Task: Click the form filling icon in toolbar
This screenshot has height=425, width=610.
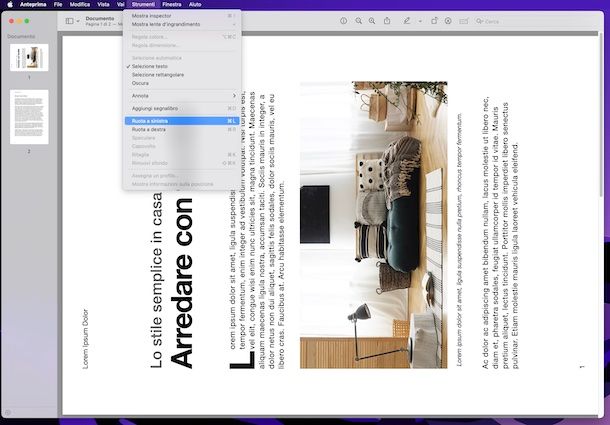Action: [x=463, y=21]
